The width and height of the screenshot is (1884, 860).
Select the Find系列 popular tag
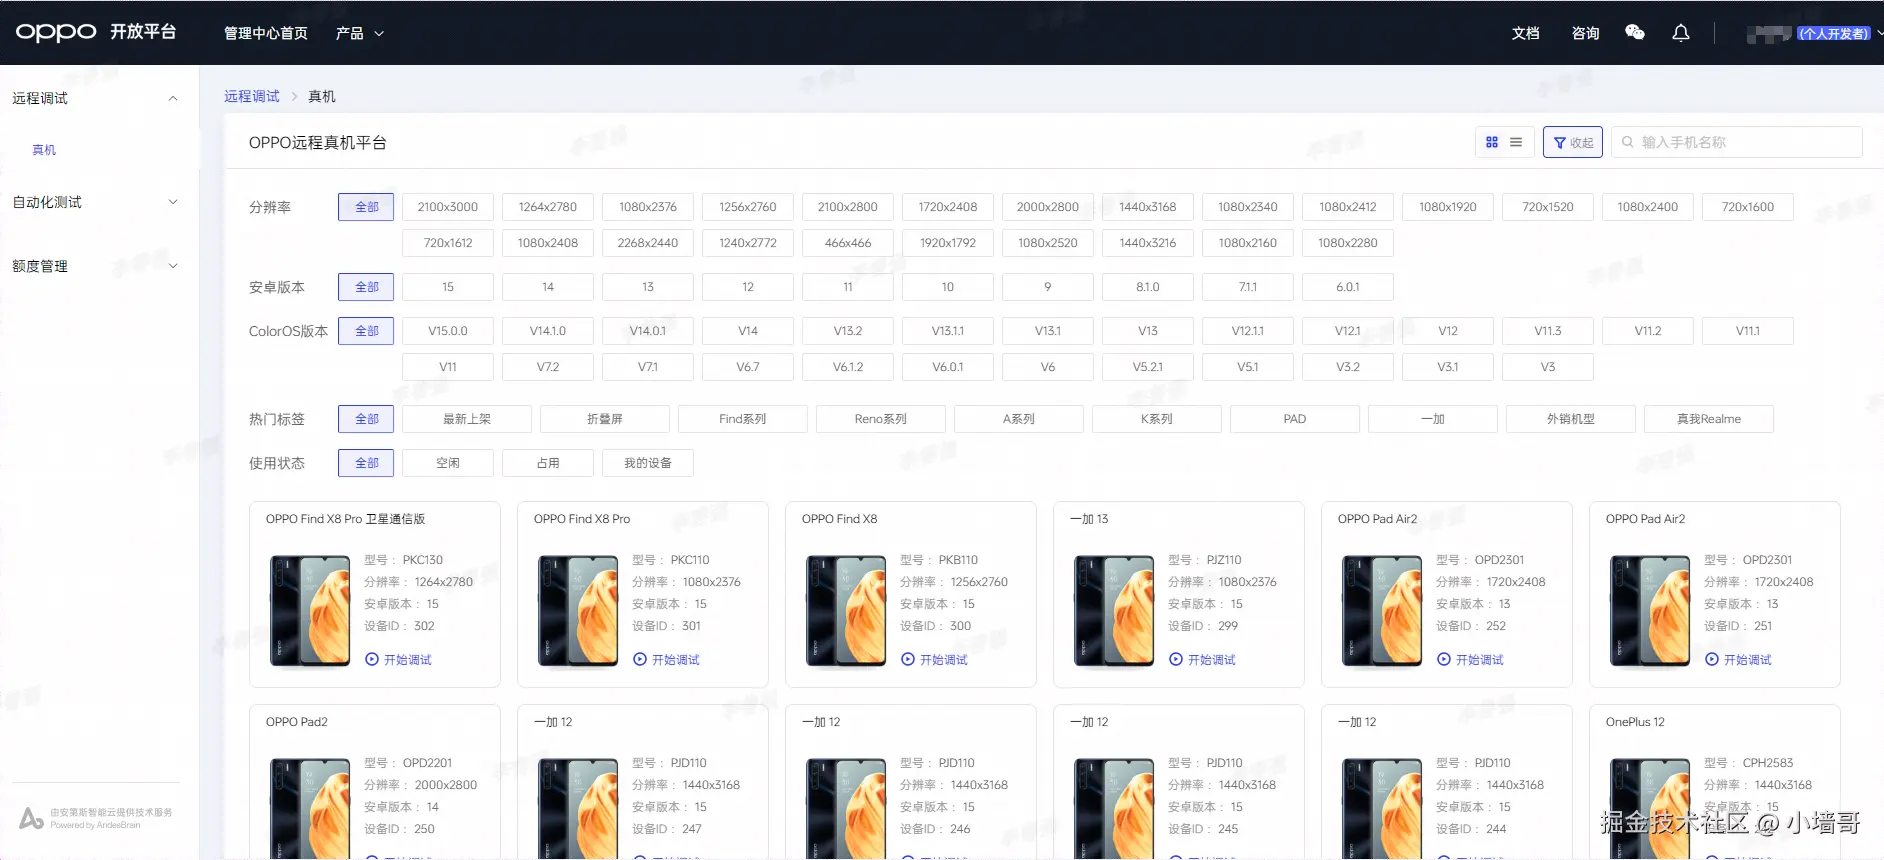743,419
